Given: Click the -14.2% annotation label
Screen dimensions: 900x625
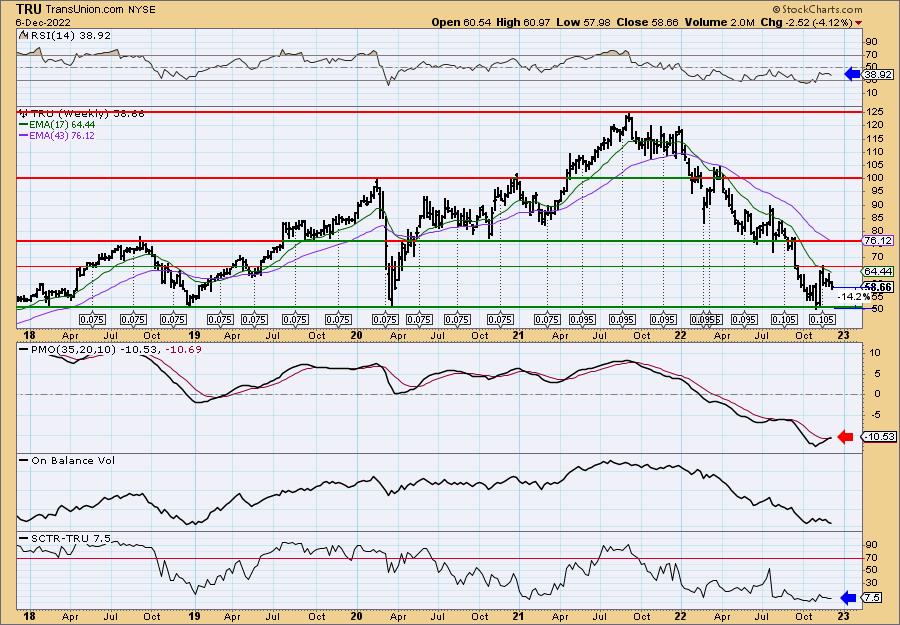Looking at the screenshot, I should click(x=854, y=297).
